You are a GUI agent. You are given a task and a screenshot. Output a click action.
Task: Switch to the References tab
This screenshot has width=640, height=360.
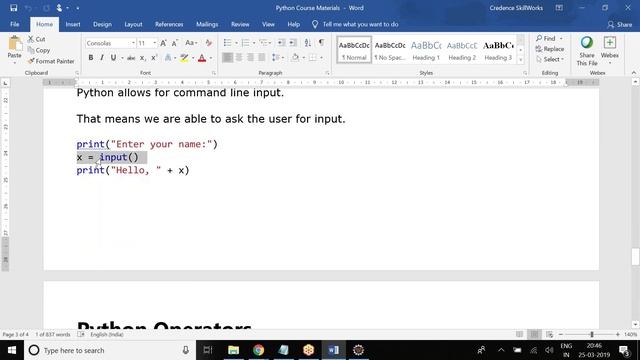169,24
